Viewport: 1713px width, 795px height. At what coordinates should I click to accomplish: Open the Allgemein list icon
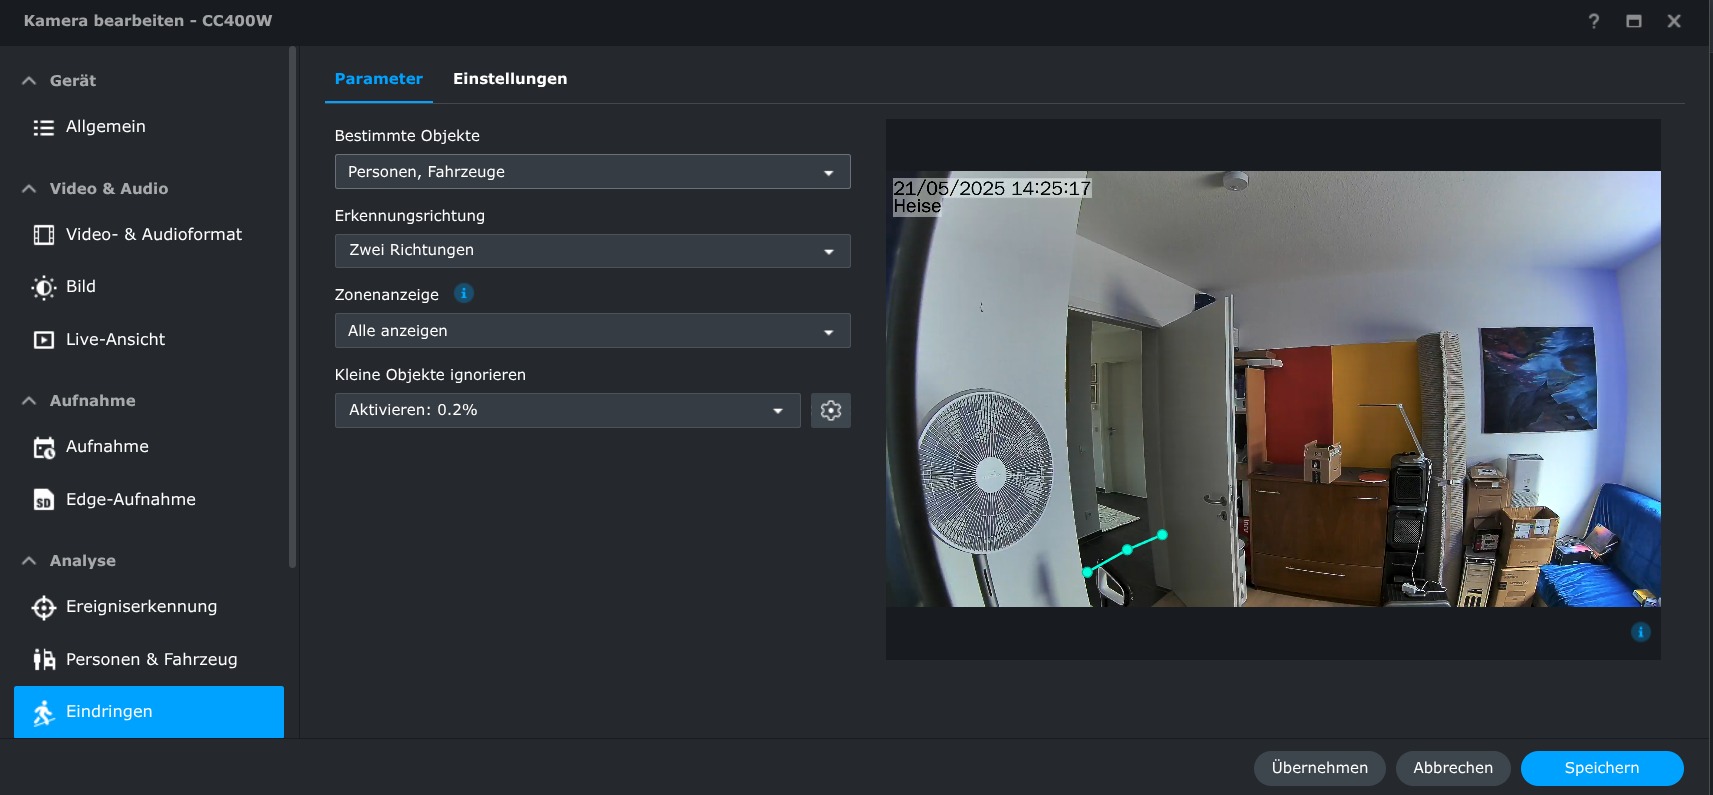pyautogui.click(x=43, y=127)
